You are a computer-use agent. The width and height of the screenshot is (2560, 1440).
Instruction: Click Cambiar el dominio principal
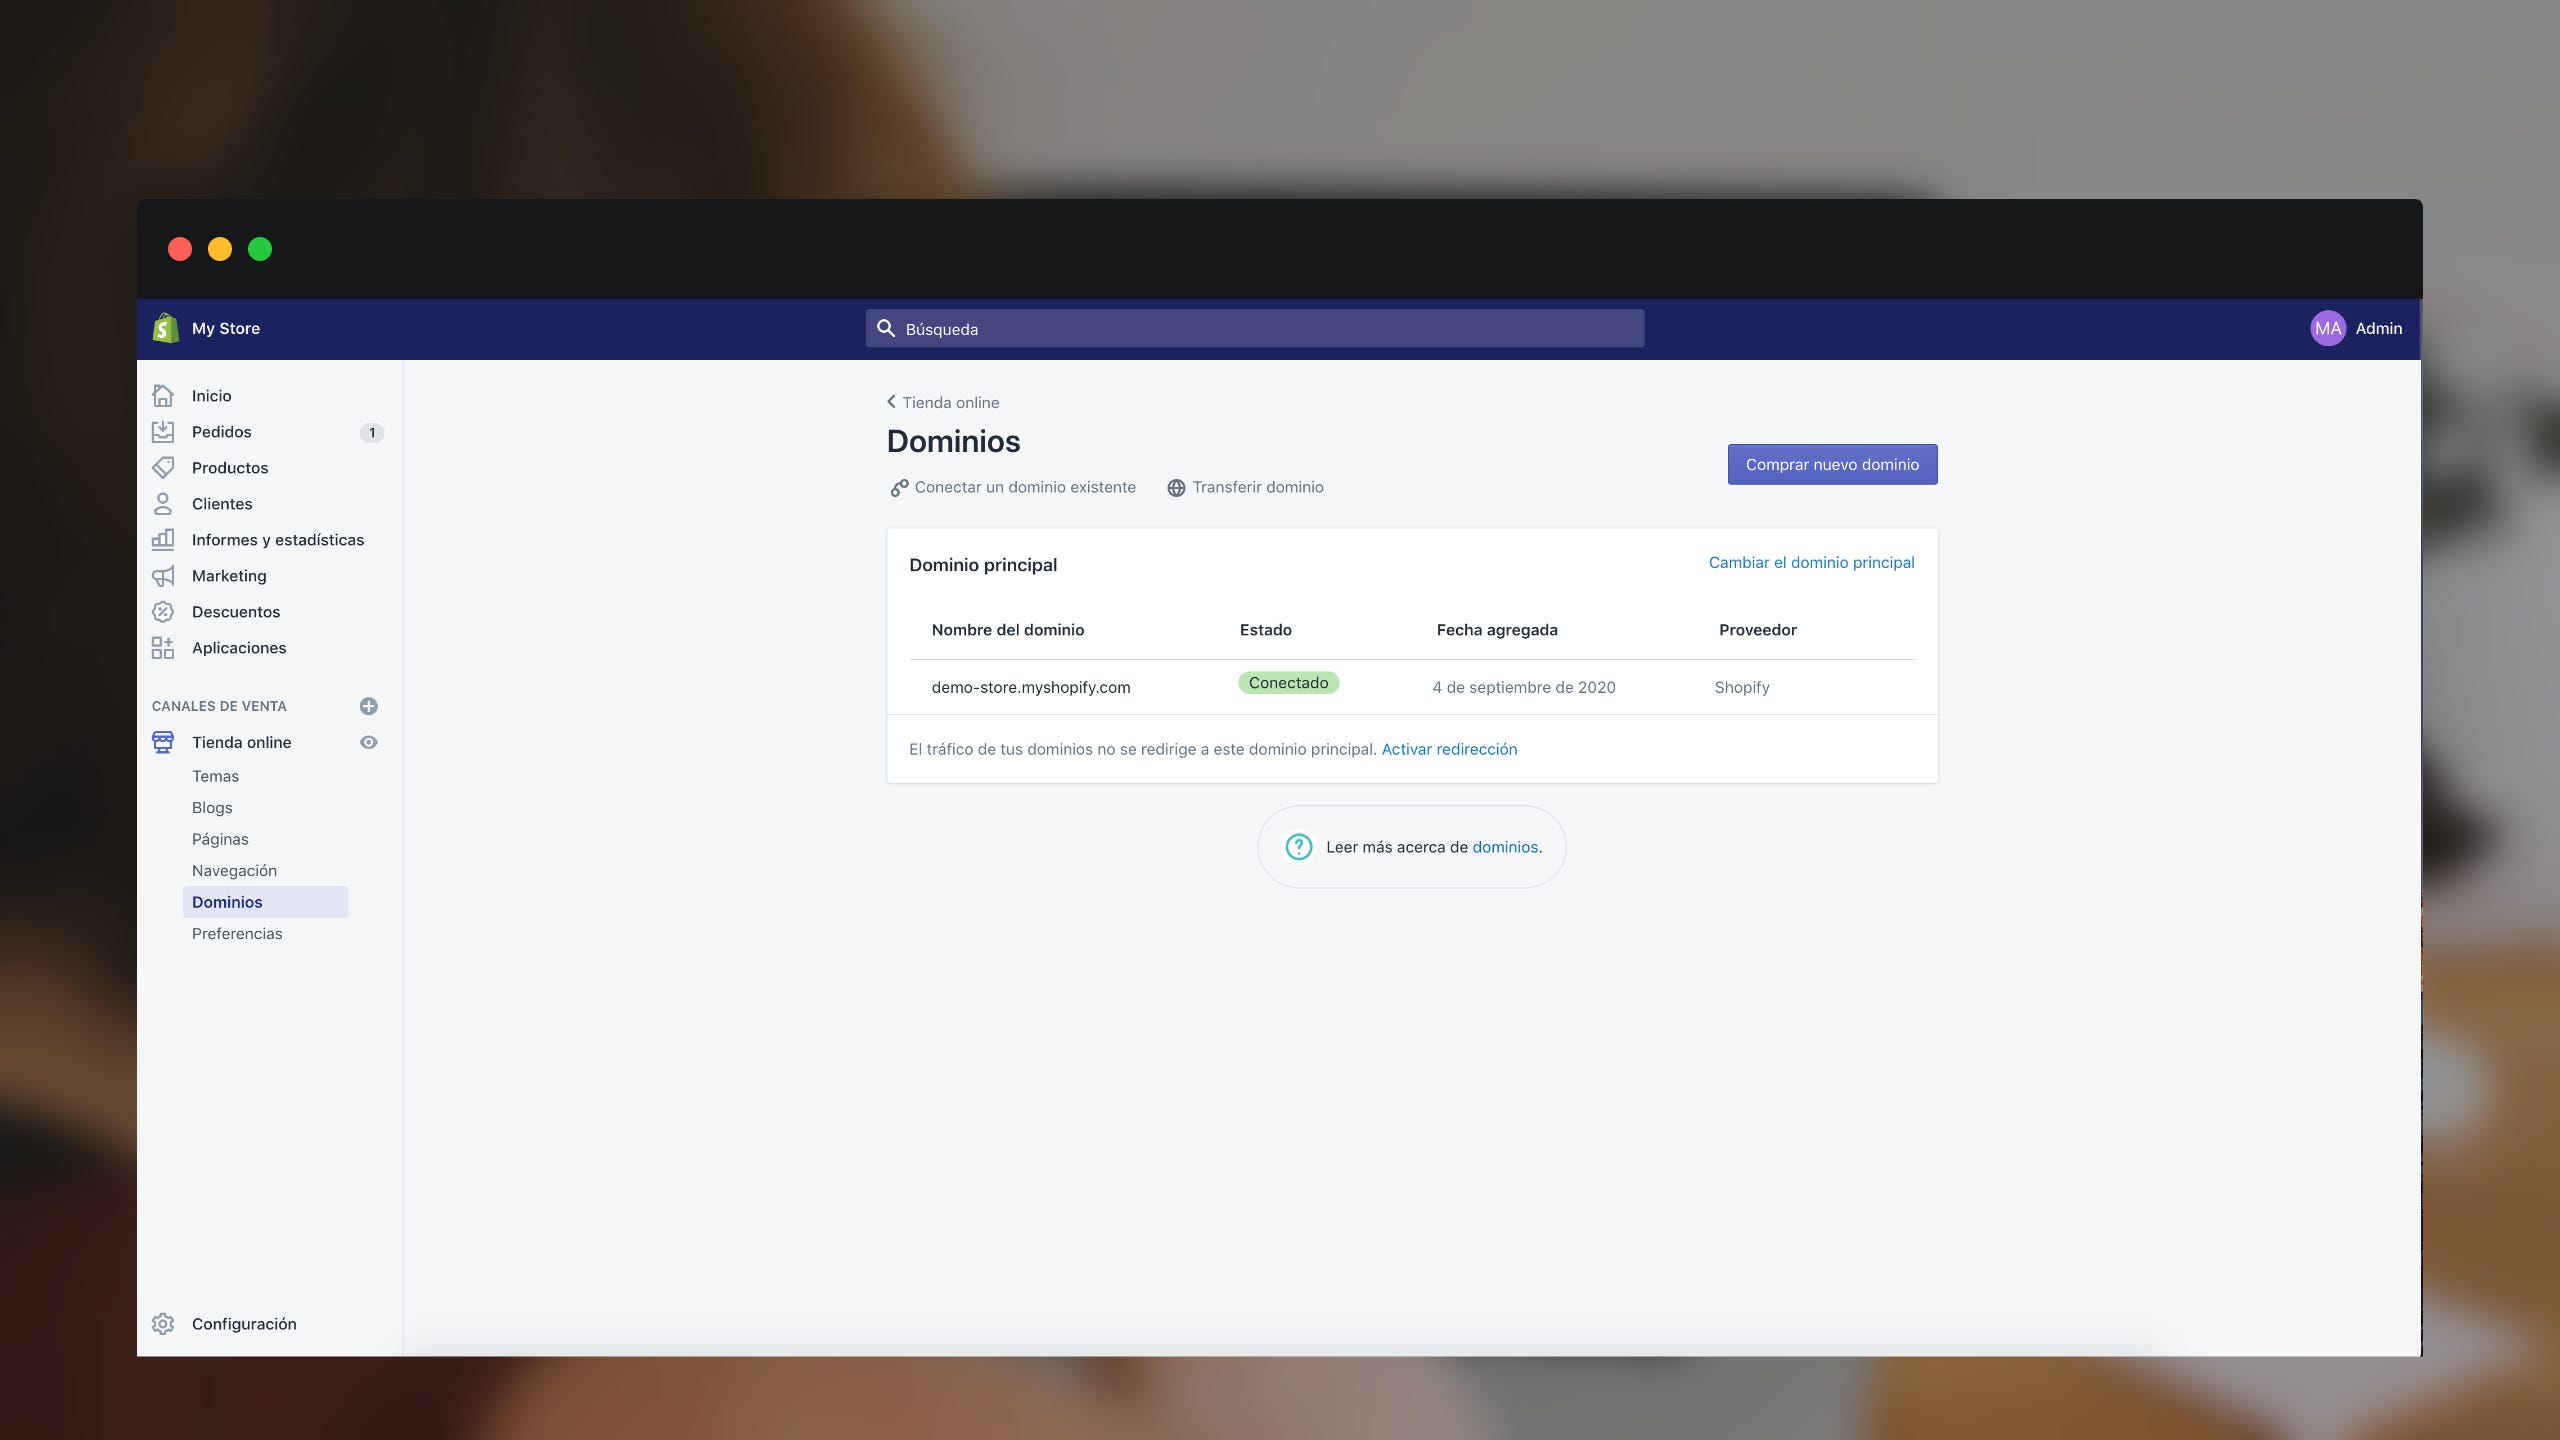(x=1811, y=563)
